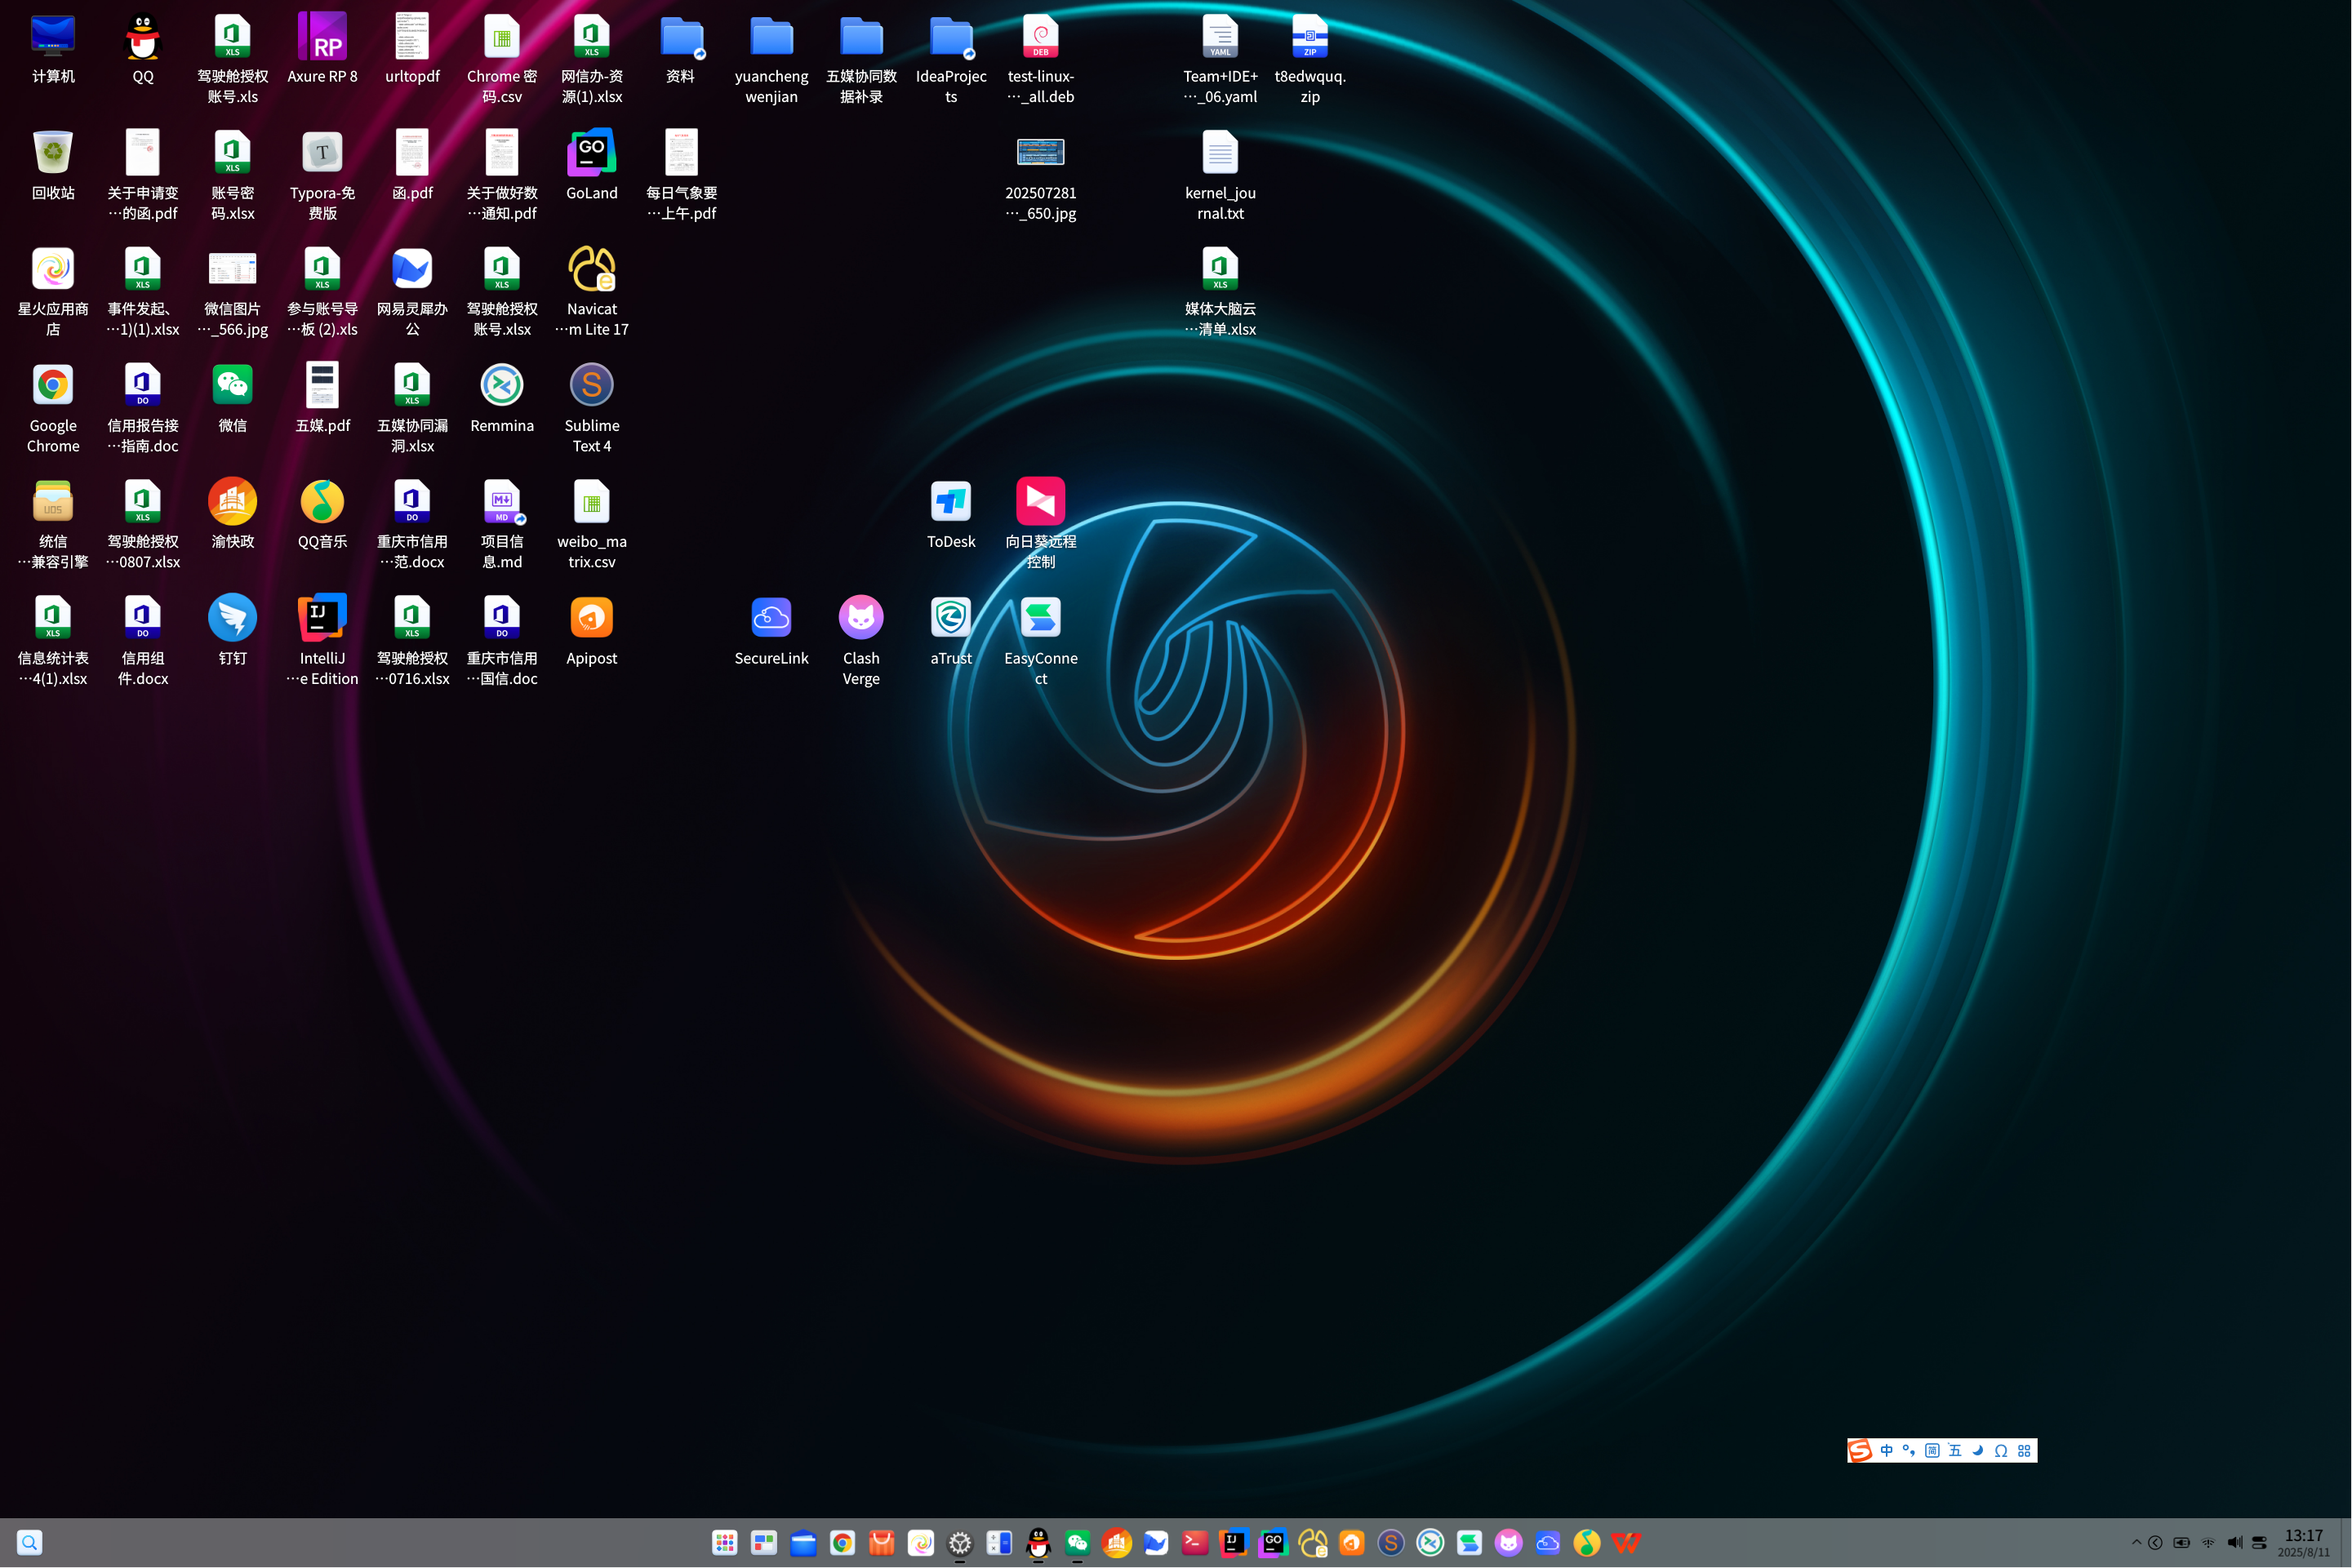Select the 微信图片…_566.jpg thumbnail
This screenshot has width=2352, height=1568.
[232, 269]
